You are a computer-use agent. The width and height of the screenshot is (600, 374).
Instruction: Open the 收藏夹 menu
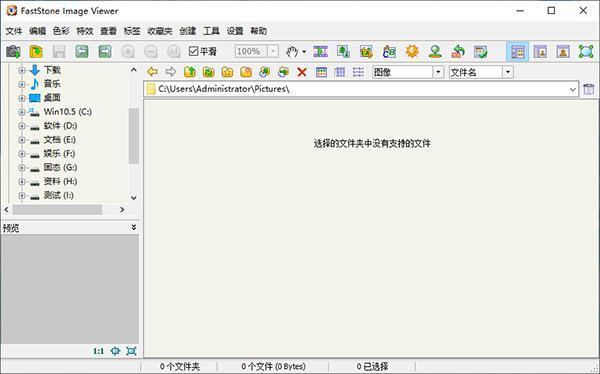[160, 31]
